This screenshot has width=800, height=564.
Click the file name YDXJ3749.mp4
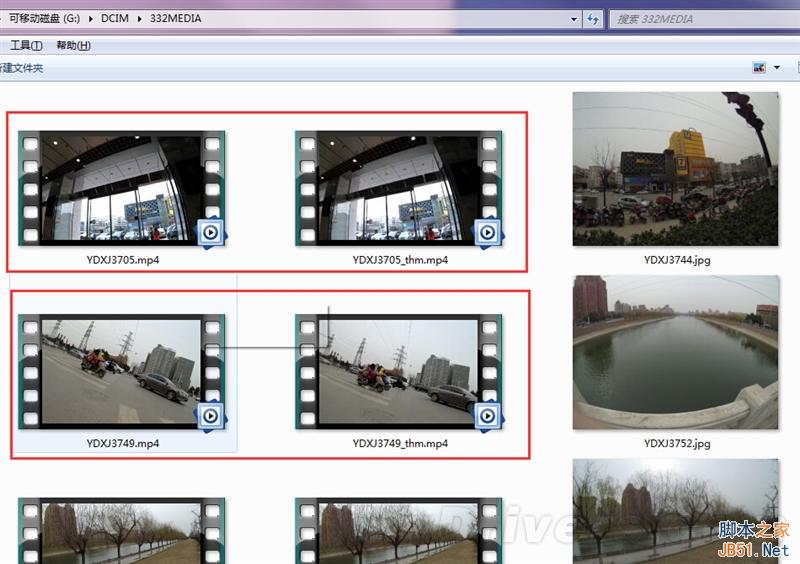(x=122, y=443)
